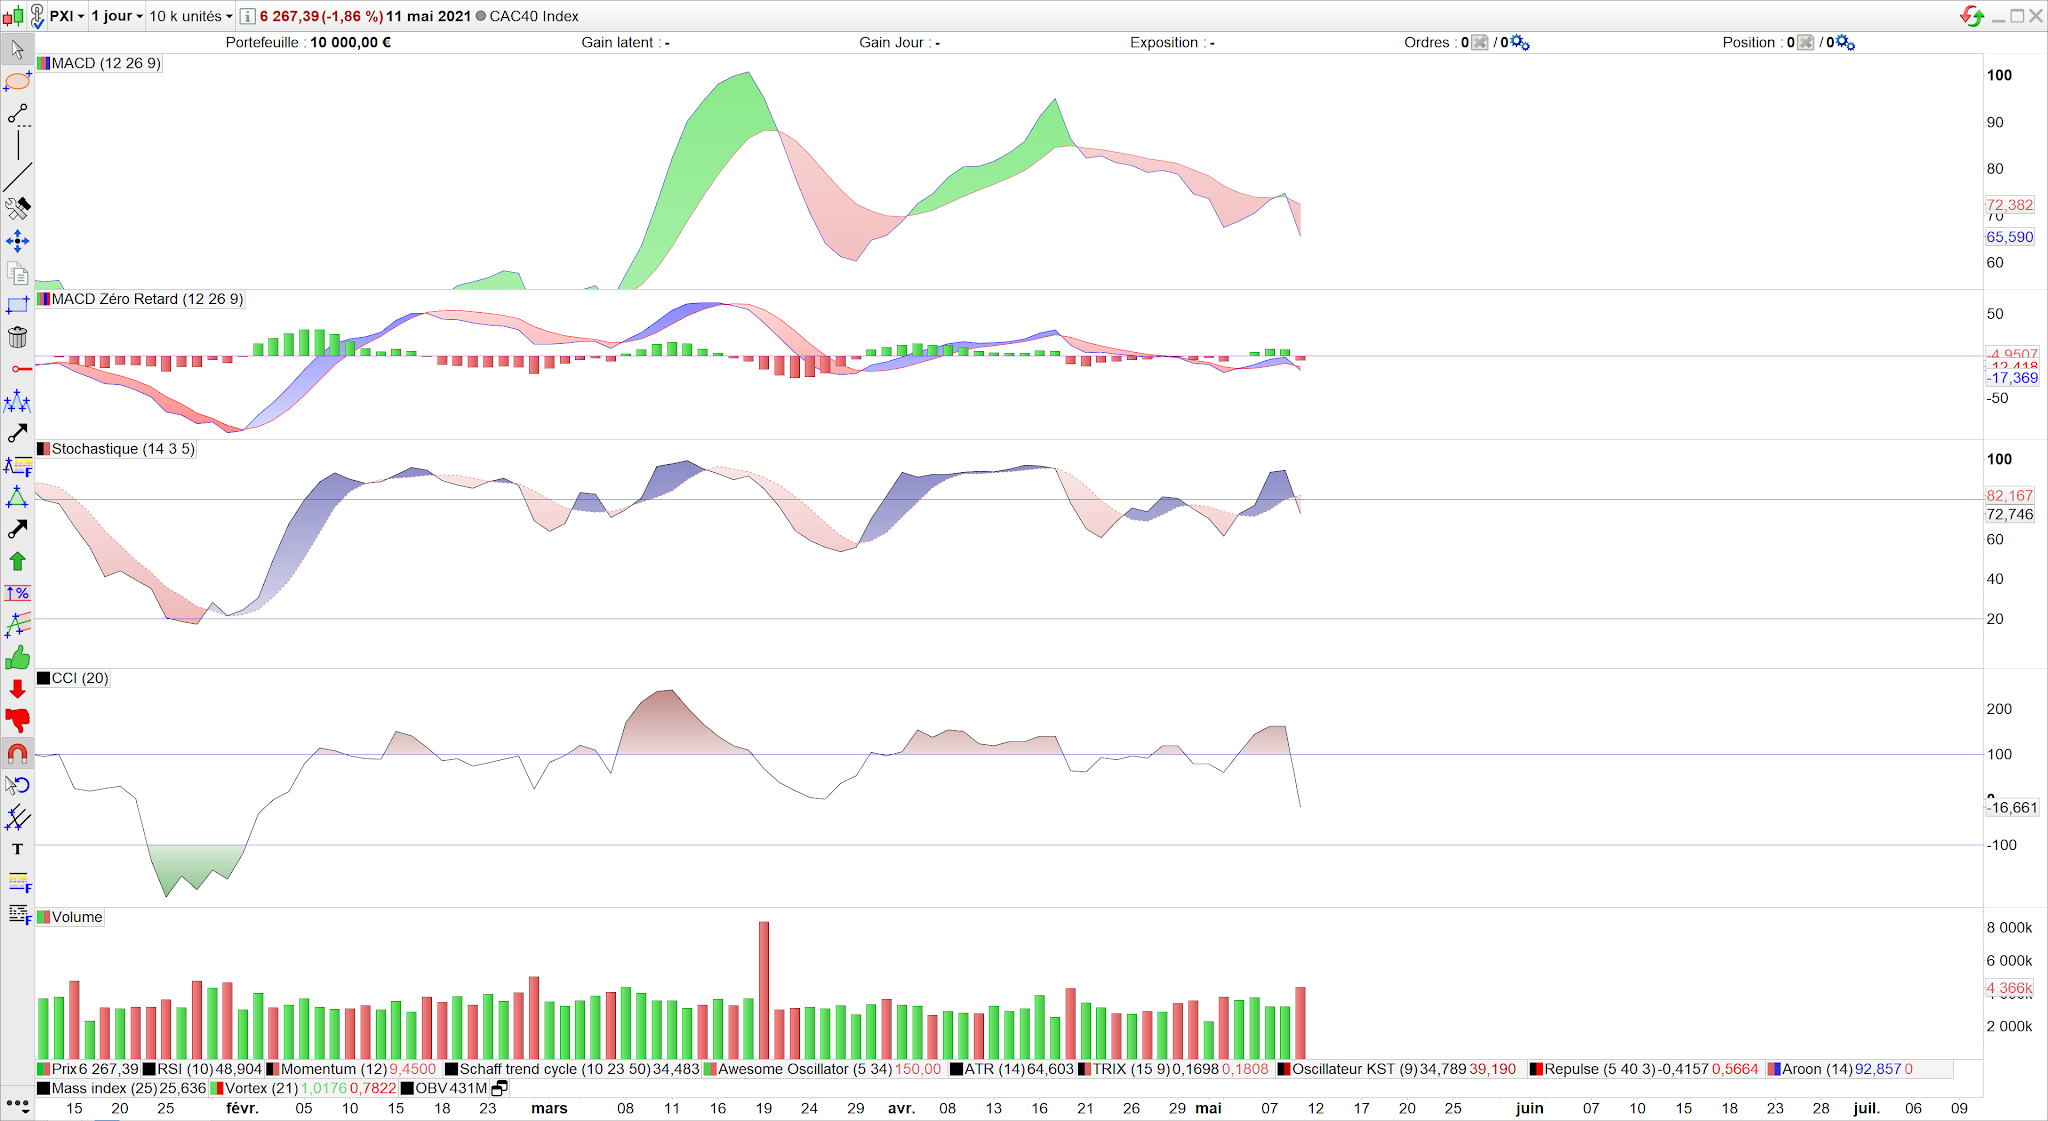This screenshot has width=2048, height=1121.
Task: Toggle the Ordres cancel X button
Action: pyautogui.click(x=1480, y=42)
